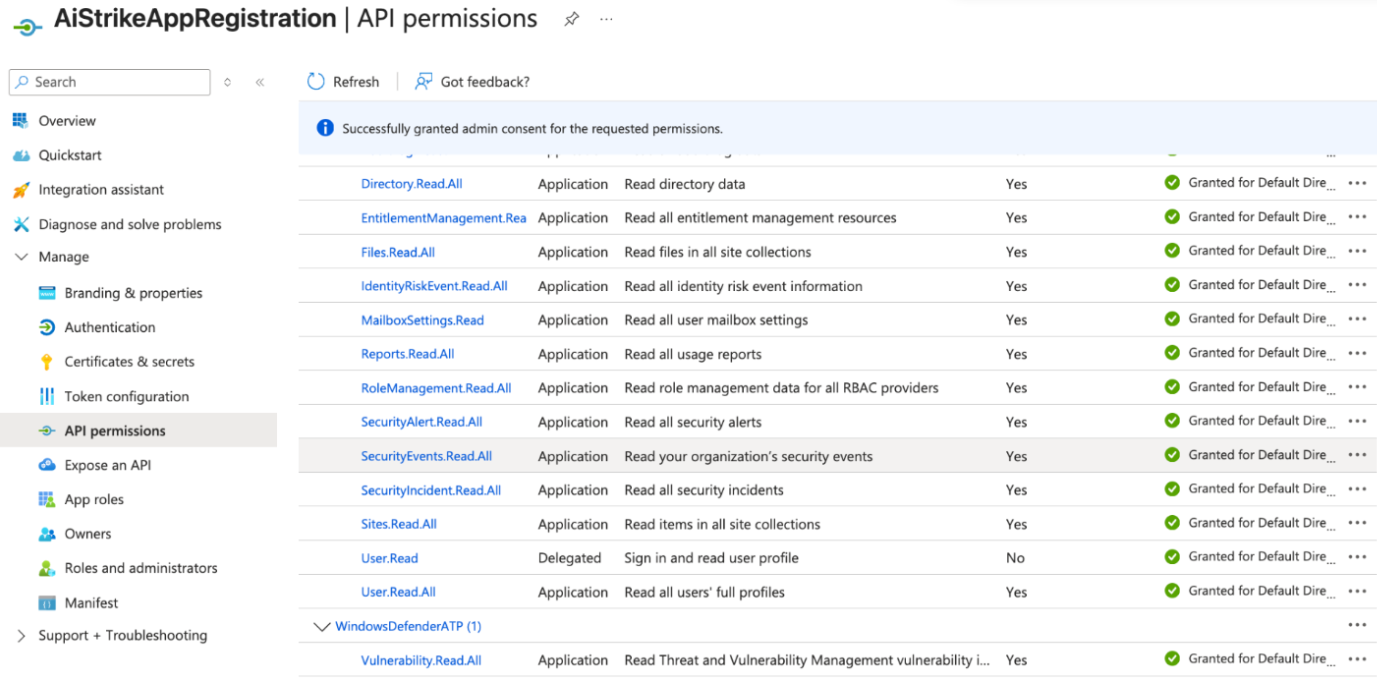Click "Read all usage reports" description text
This screenshot has height=679, width=1377.
(x=693, y=354)
